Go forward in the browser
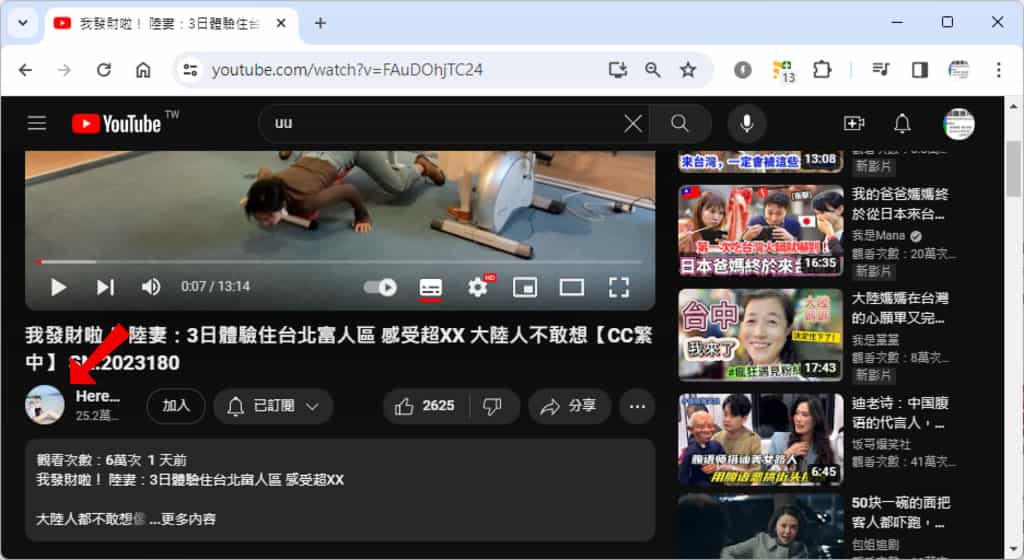 [64, 70]
